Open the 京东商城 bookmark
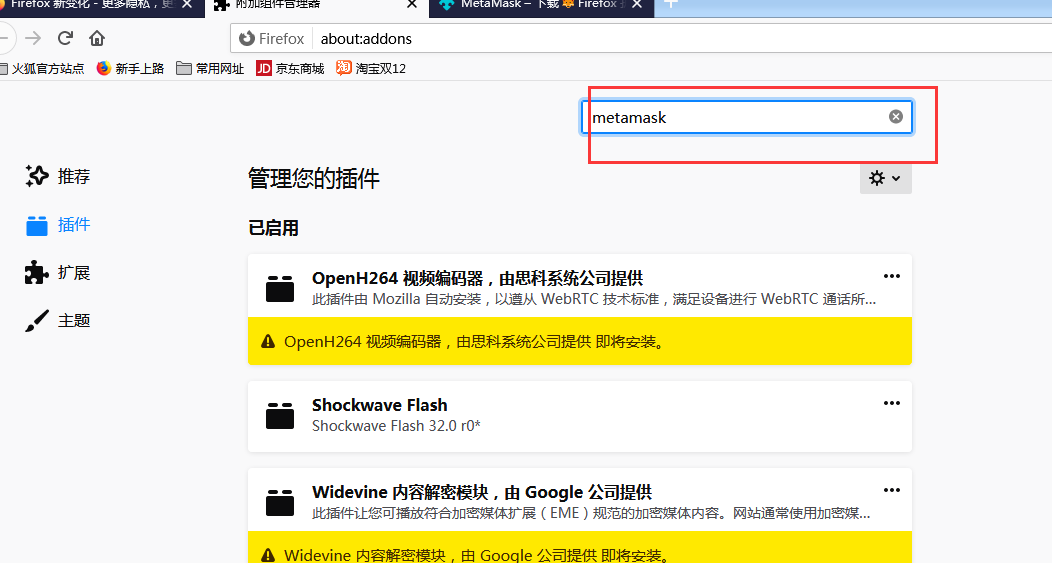This screenshot has width=1052, height=563. (x=290, y=68)
